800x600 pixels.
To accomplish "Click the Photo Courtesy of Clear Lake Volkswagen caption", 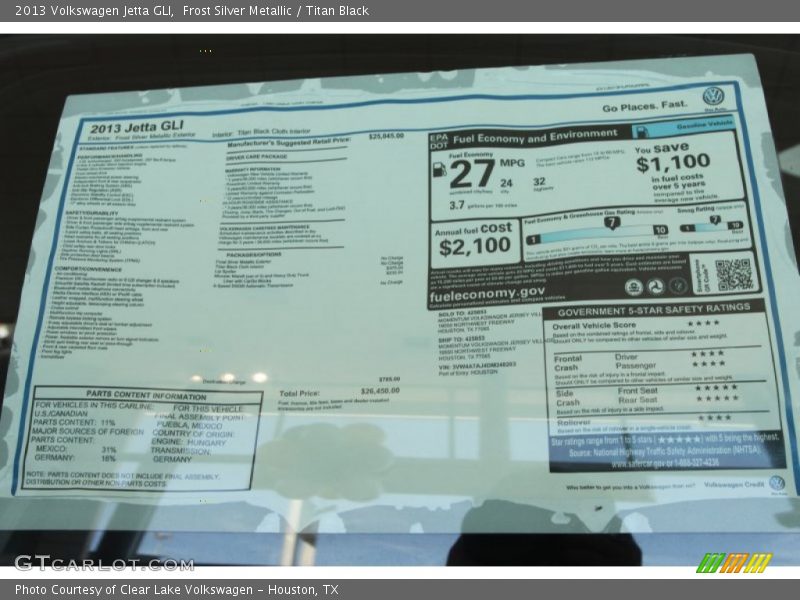I will [x=176, y=590].
